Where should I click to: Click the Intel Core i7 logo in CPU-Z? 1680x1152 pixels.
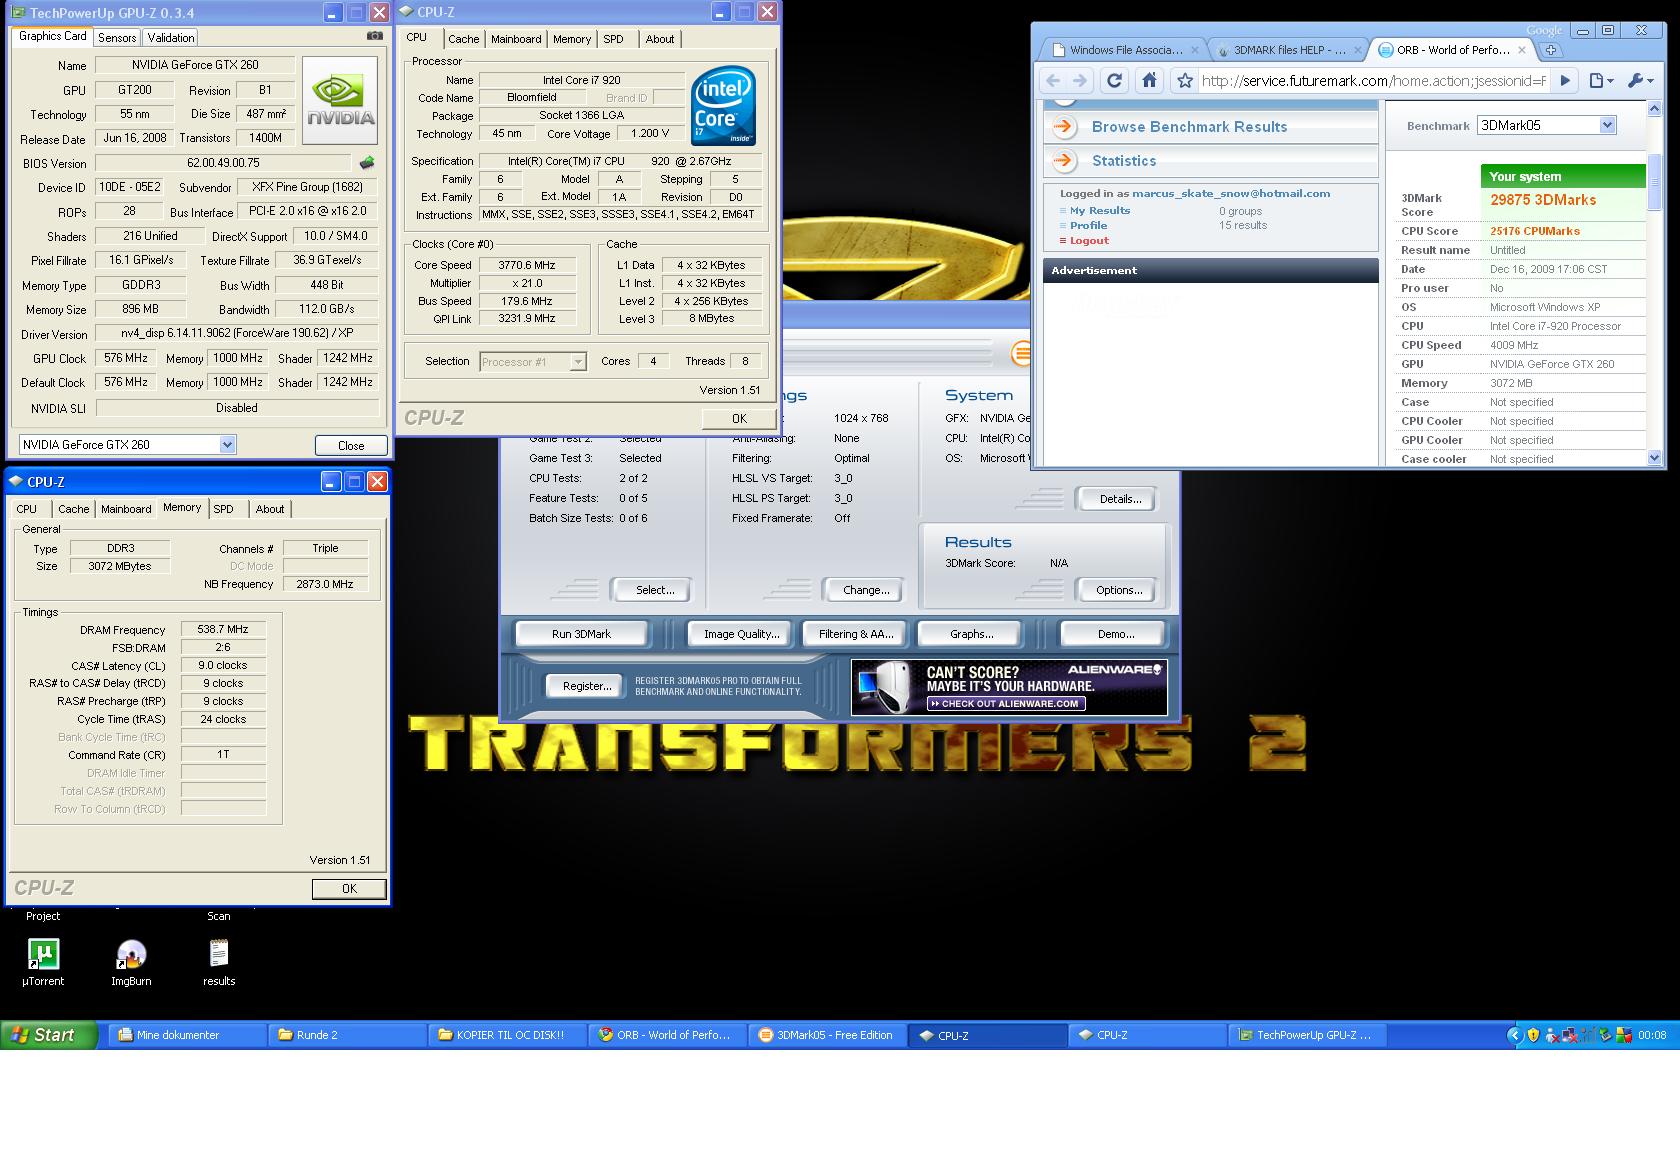click(x=723, y=106)
